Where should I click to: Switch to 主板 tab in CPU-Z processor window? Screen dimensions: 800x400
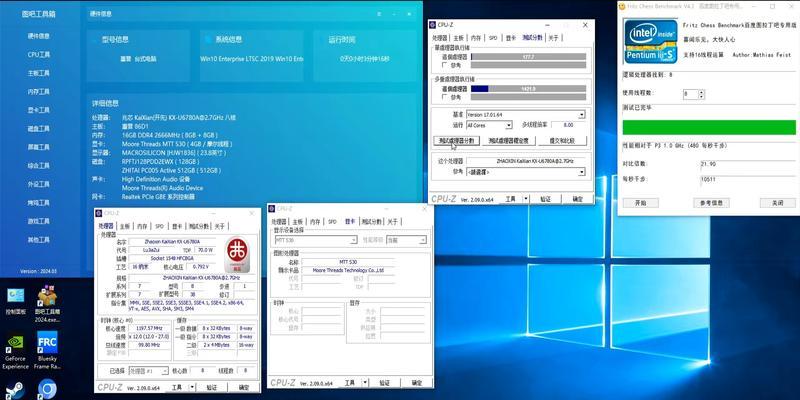tap(125, 226)
